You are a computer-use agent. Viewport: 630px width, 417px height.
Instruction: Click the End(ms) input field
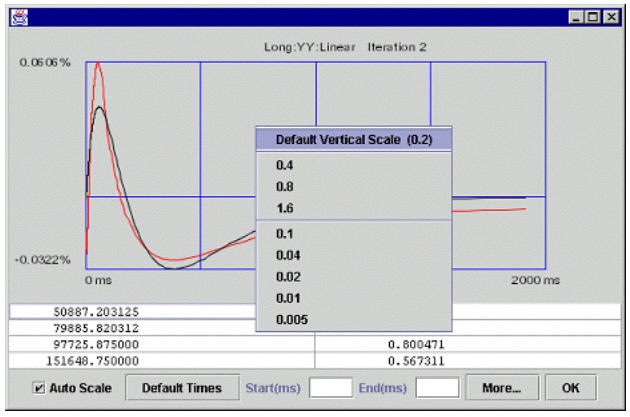point(437,387)
